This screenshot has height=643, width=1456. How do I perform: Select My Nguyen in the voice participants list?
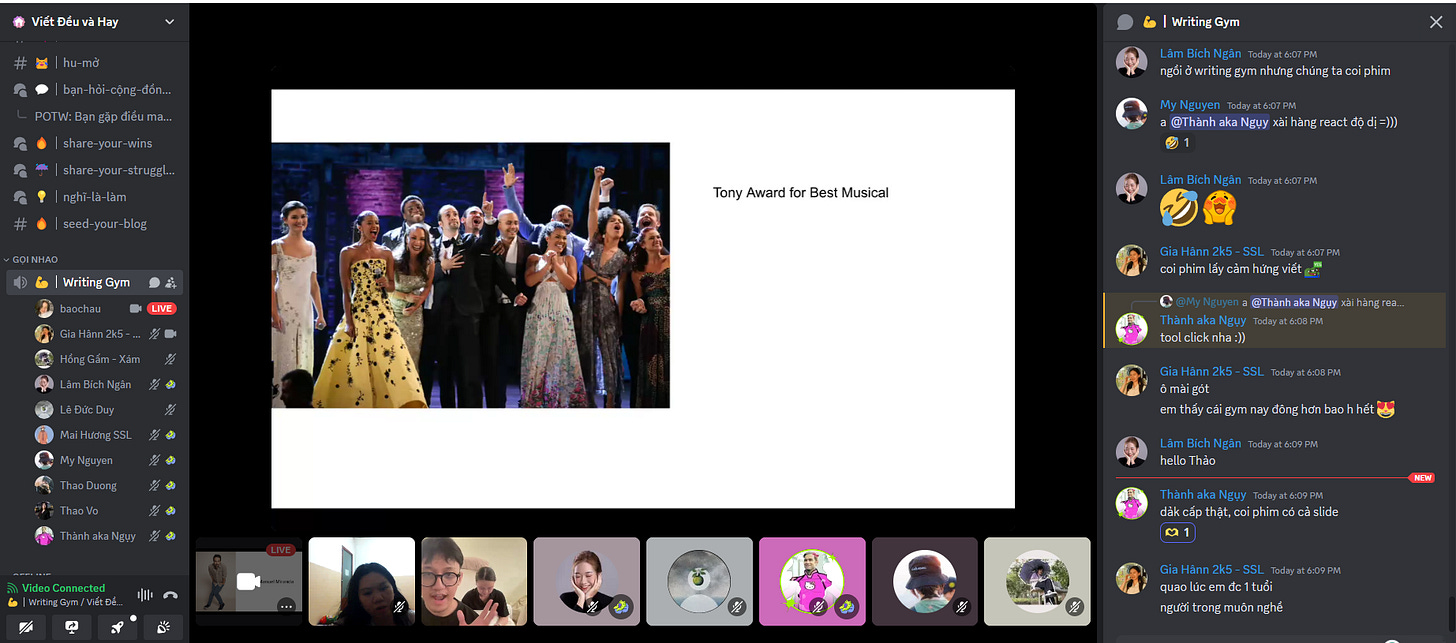(106, 460)
